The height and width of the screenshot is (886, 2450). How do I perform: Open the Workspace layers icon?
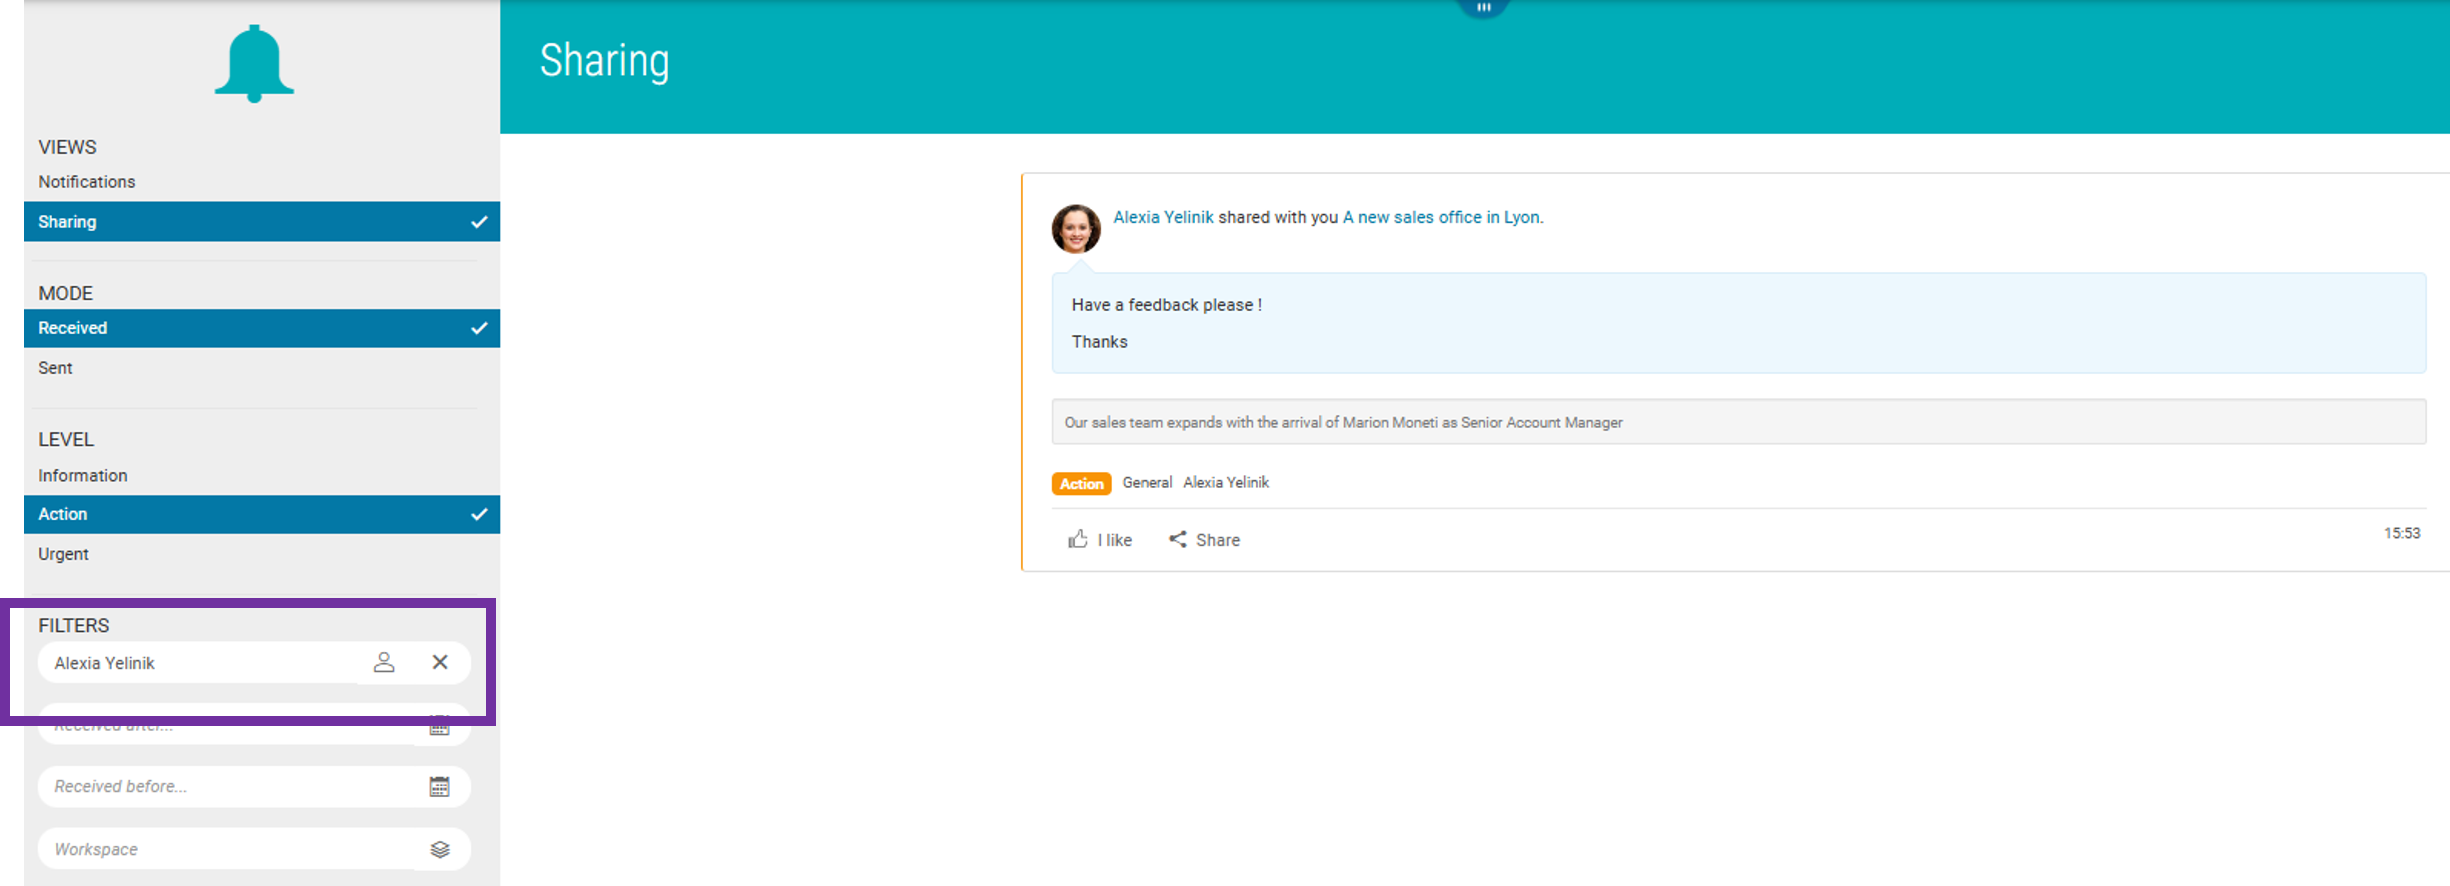440,849
